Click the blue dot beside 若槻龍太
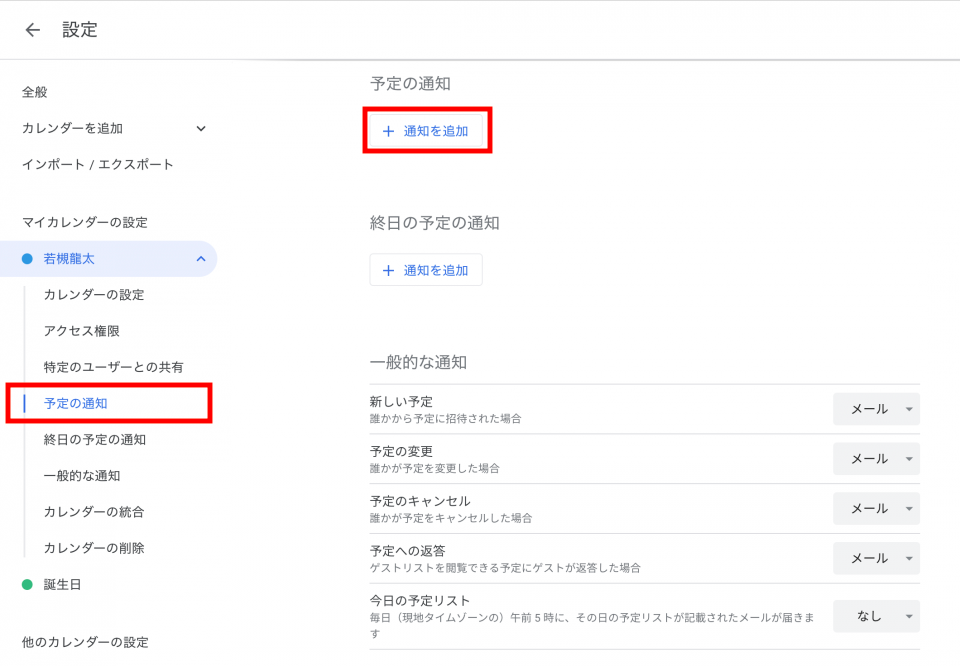Viewport: 960px width, 666px height. coord(28,259)
